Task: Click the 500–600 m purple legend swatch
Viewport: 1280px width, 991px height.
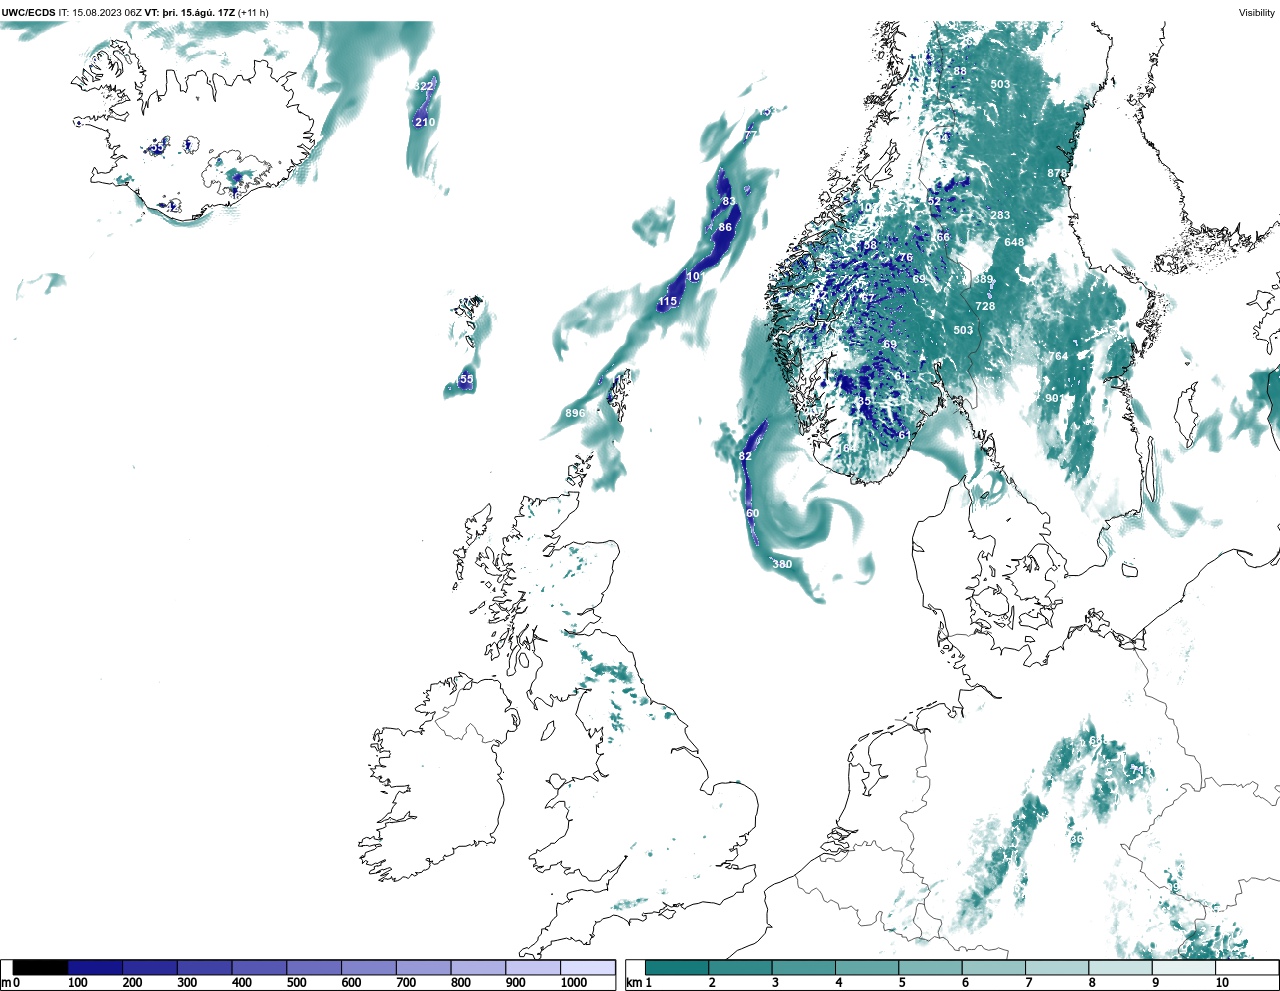Action: click(314, 968)
